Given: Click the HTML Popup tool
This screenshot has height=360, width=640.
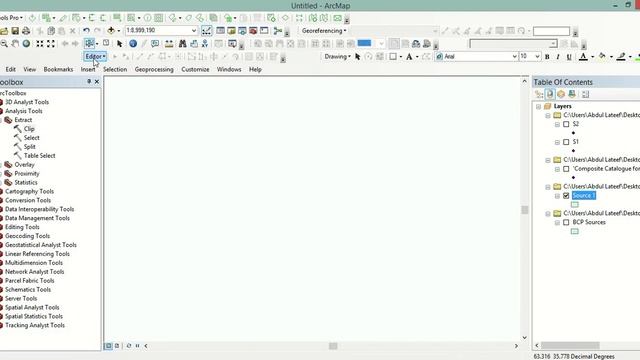Looking at the screenshot, I should [x=155, y=44].
